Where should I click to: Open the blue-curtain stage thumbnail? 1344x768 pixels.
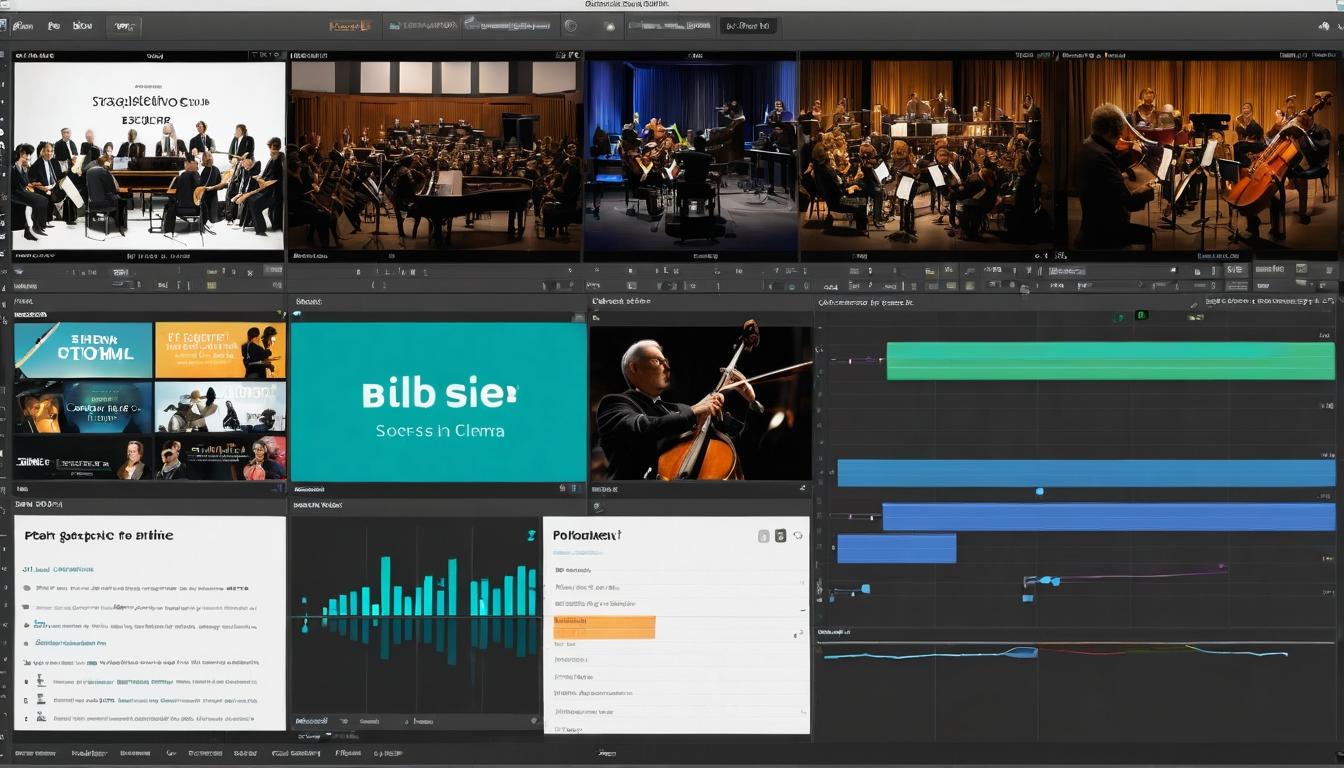click(691, 156)
